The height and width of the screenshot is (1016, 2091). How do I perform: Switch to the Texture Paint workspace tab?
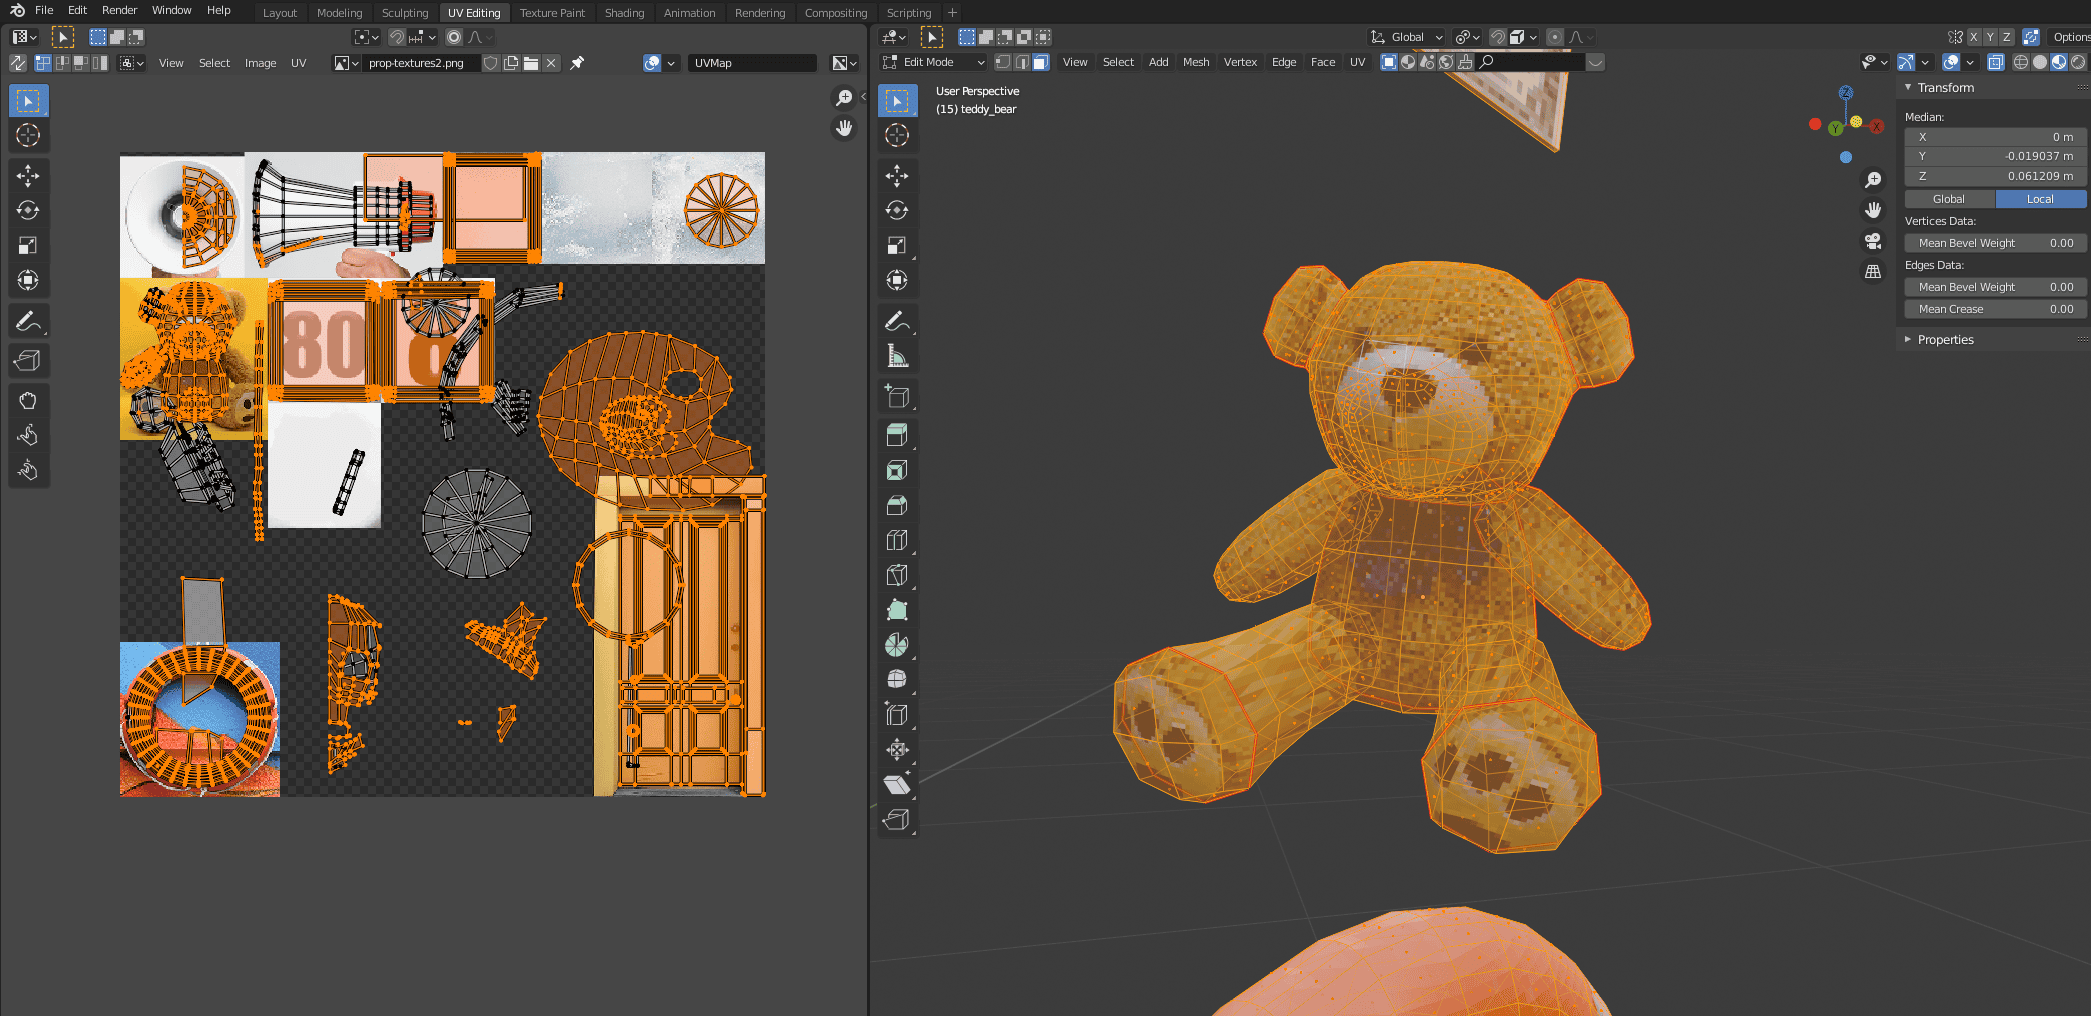[551, 13]
